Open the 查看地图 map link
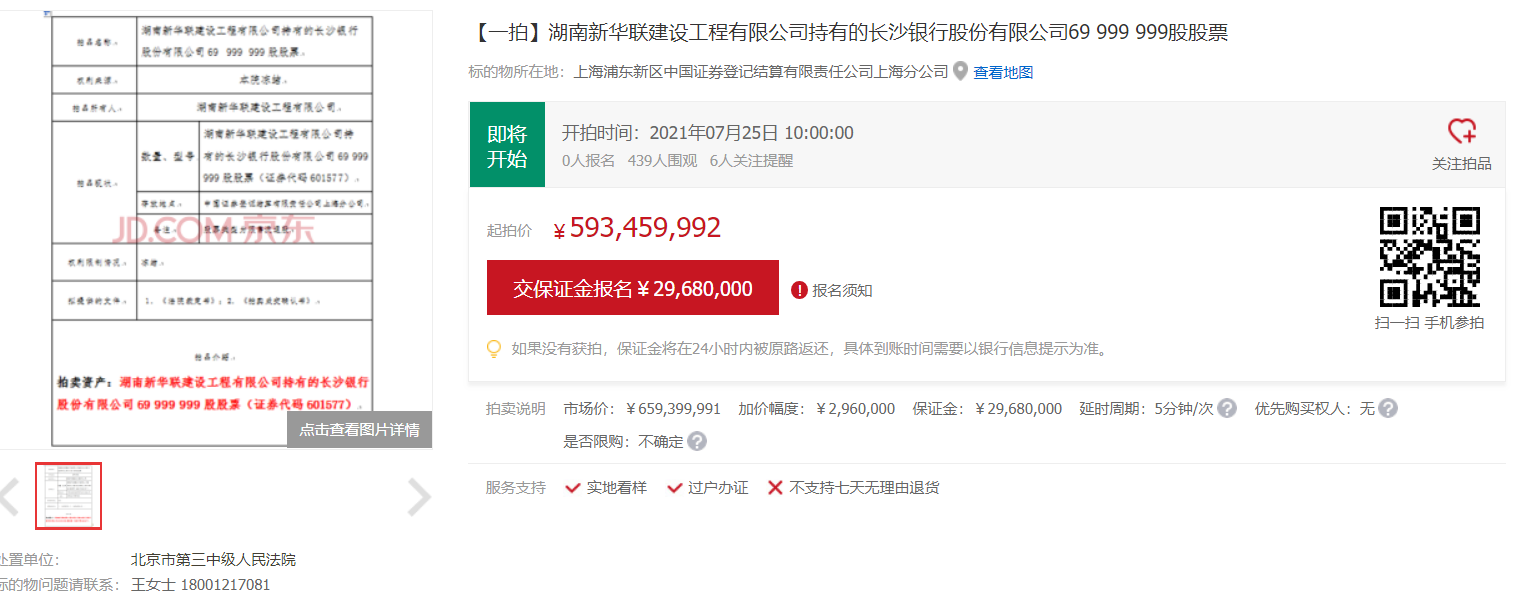 pos(1003,72)
